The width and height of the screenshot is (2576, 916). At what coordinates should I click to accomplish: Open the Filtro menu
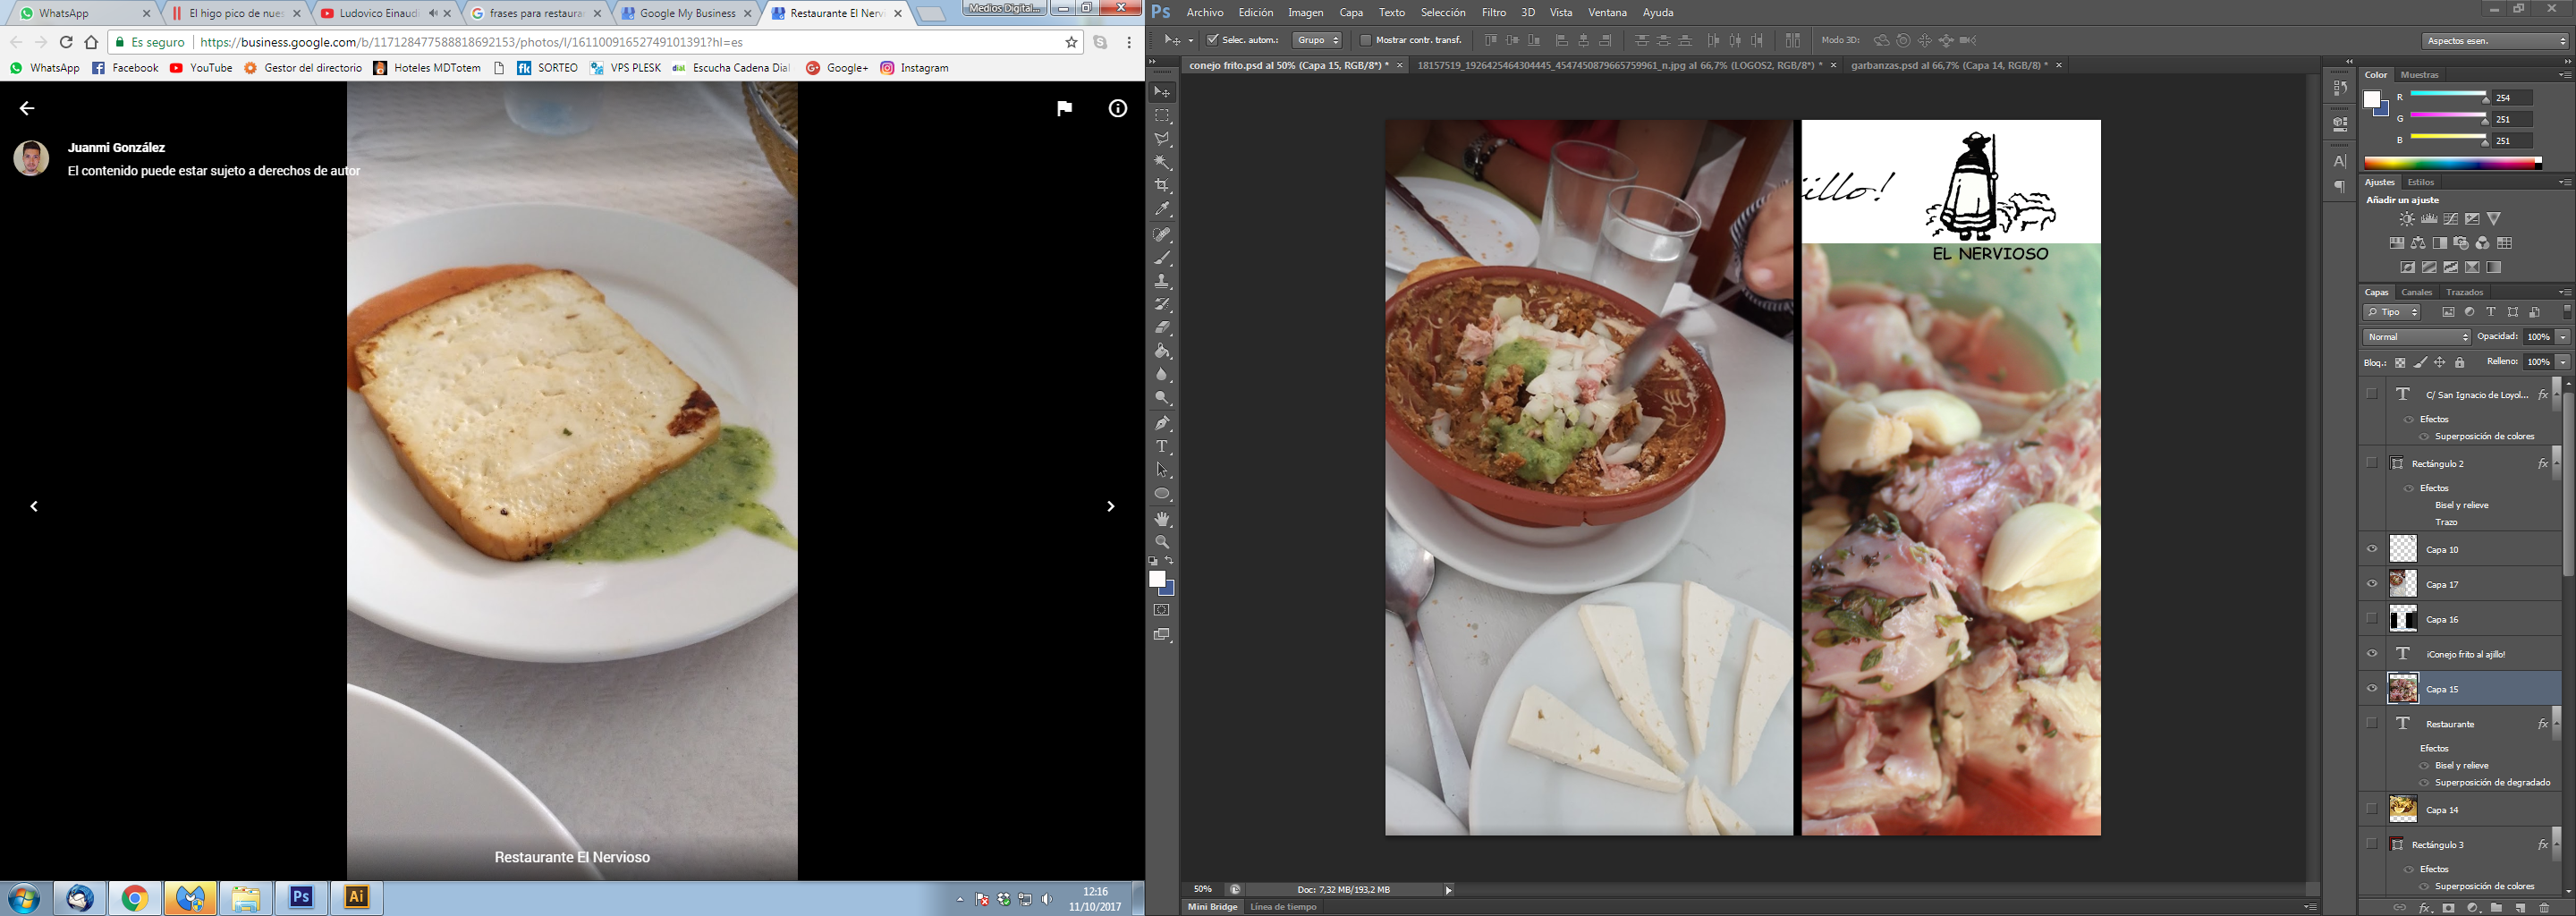[x=1494, y=13]
